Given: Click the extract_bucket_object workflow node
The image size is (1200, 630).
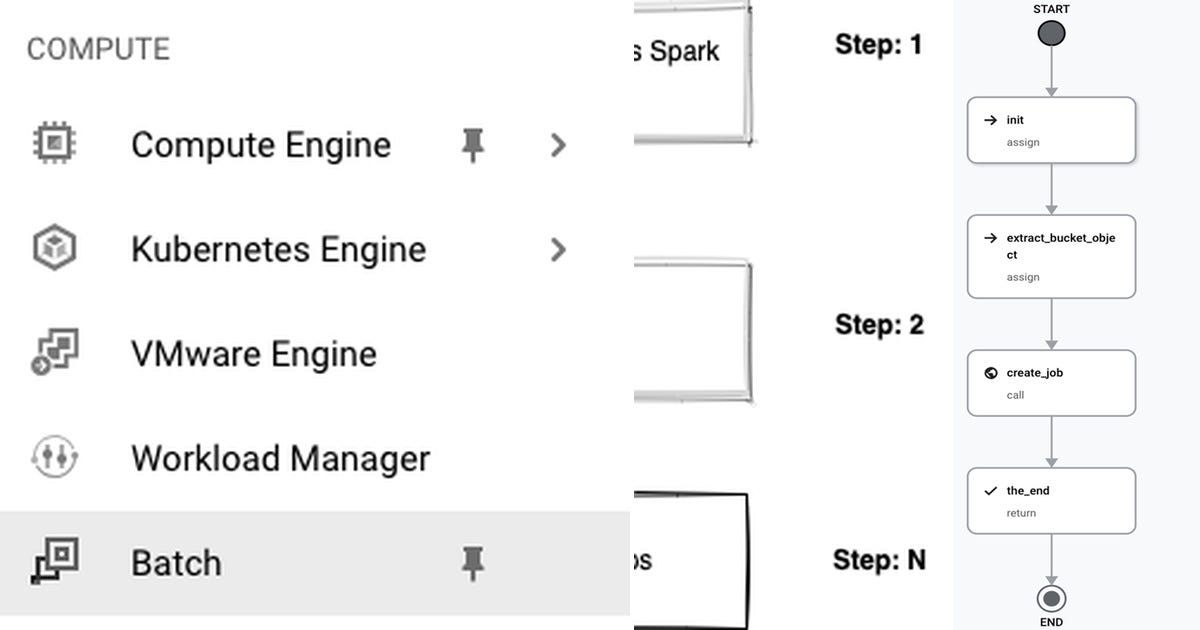Looking at the screenshot, I should coord(1050,256).
